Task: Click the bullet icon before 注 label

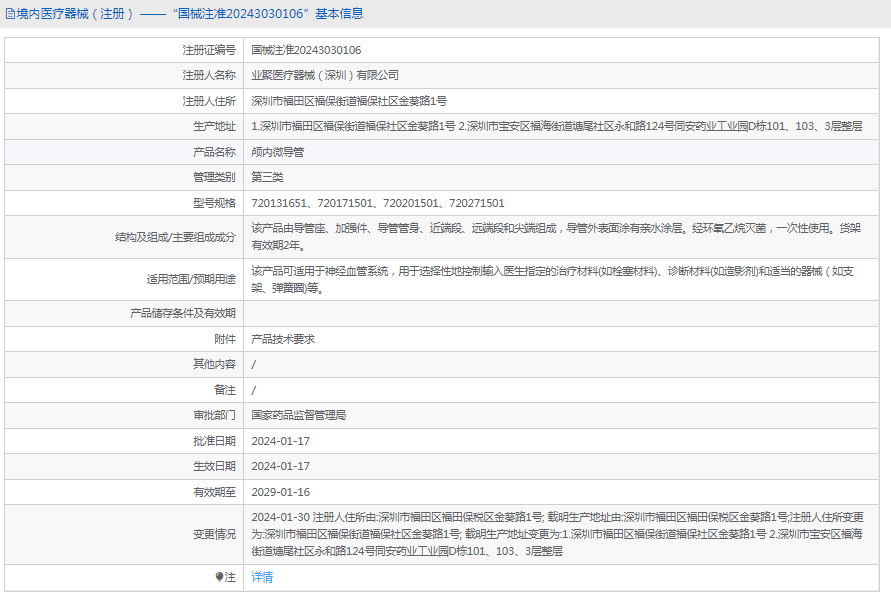Action: 219,577
